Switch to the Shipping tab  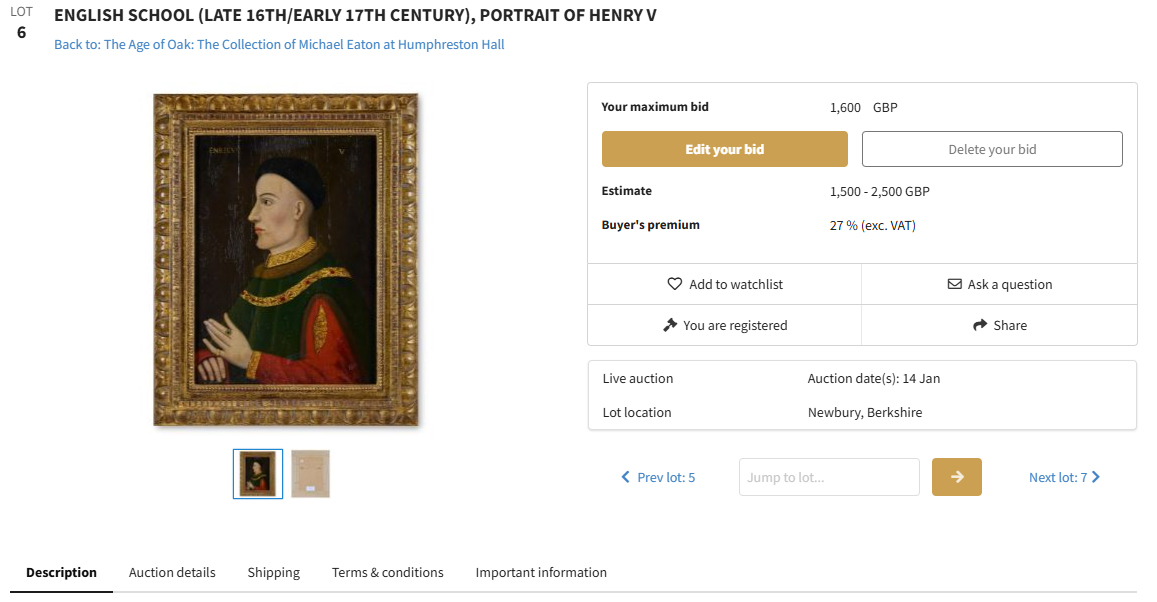tap(274, 572)
